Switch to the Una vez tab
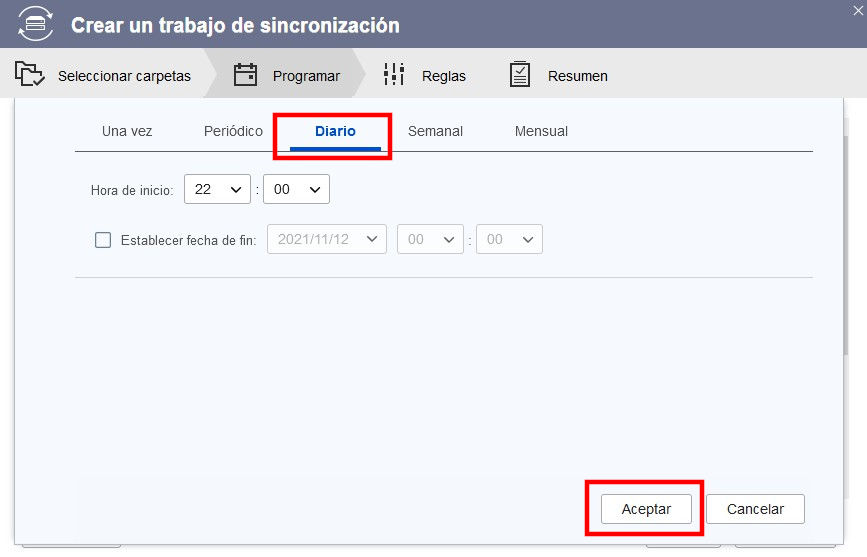 point(127,131)
